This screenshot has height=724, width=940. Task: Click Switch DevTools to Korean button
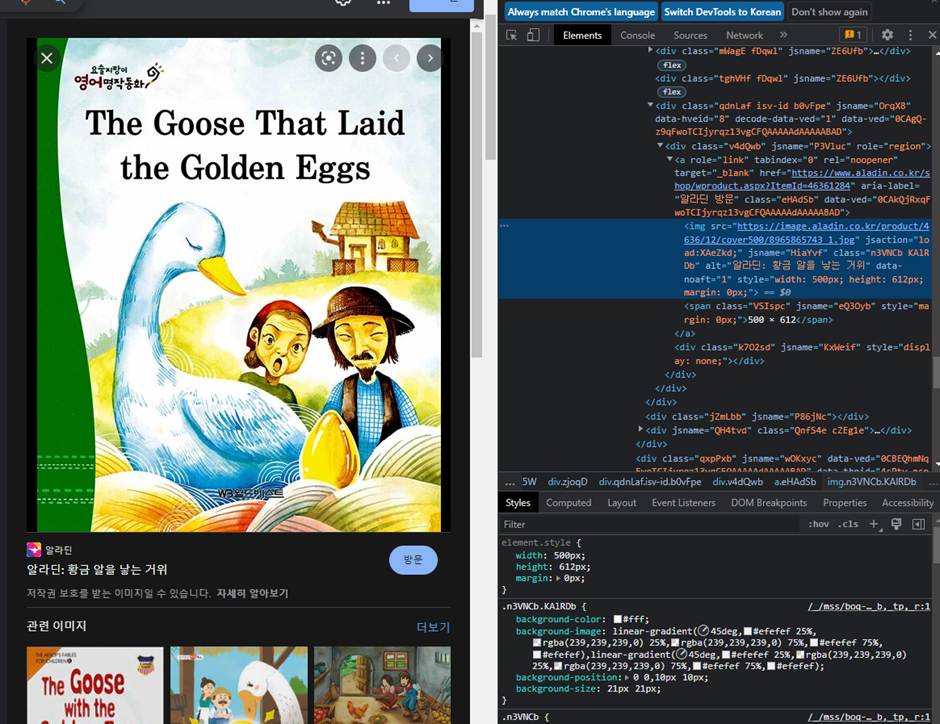(722, 12)
